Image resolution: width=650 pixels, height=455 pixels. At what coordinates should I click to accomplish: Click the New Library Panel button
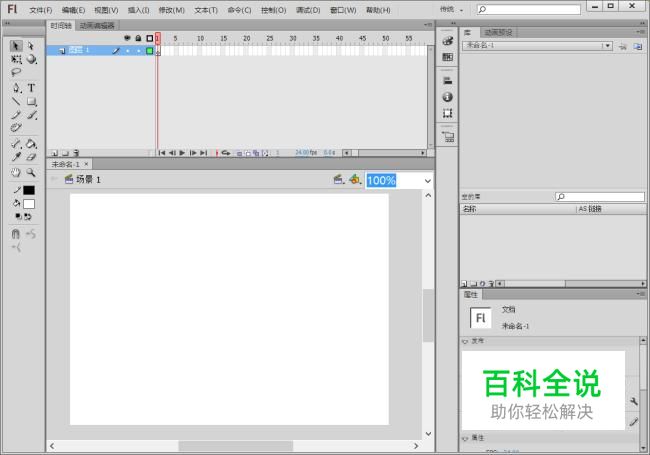point(638,46)
